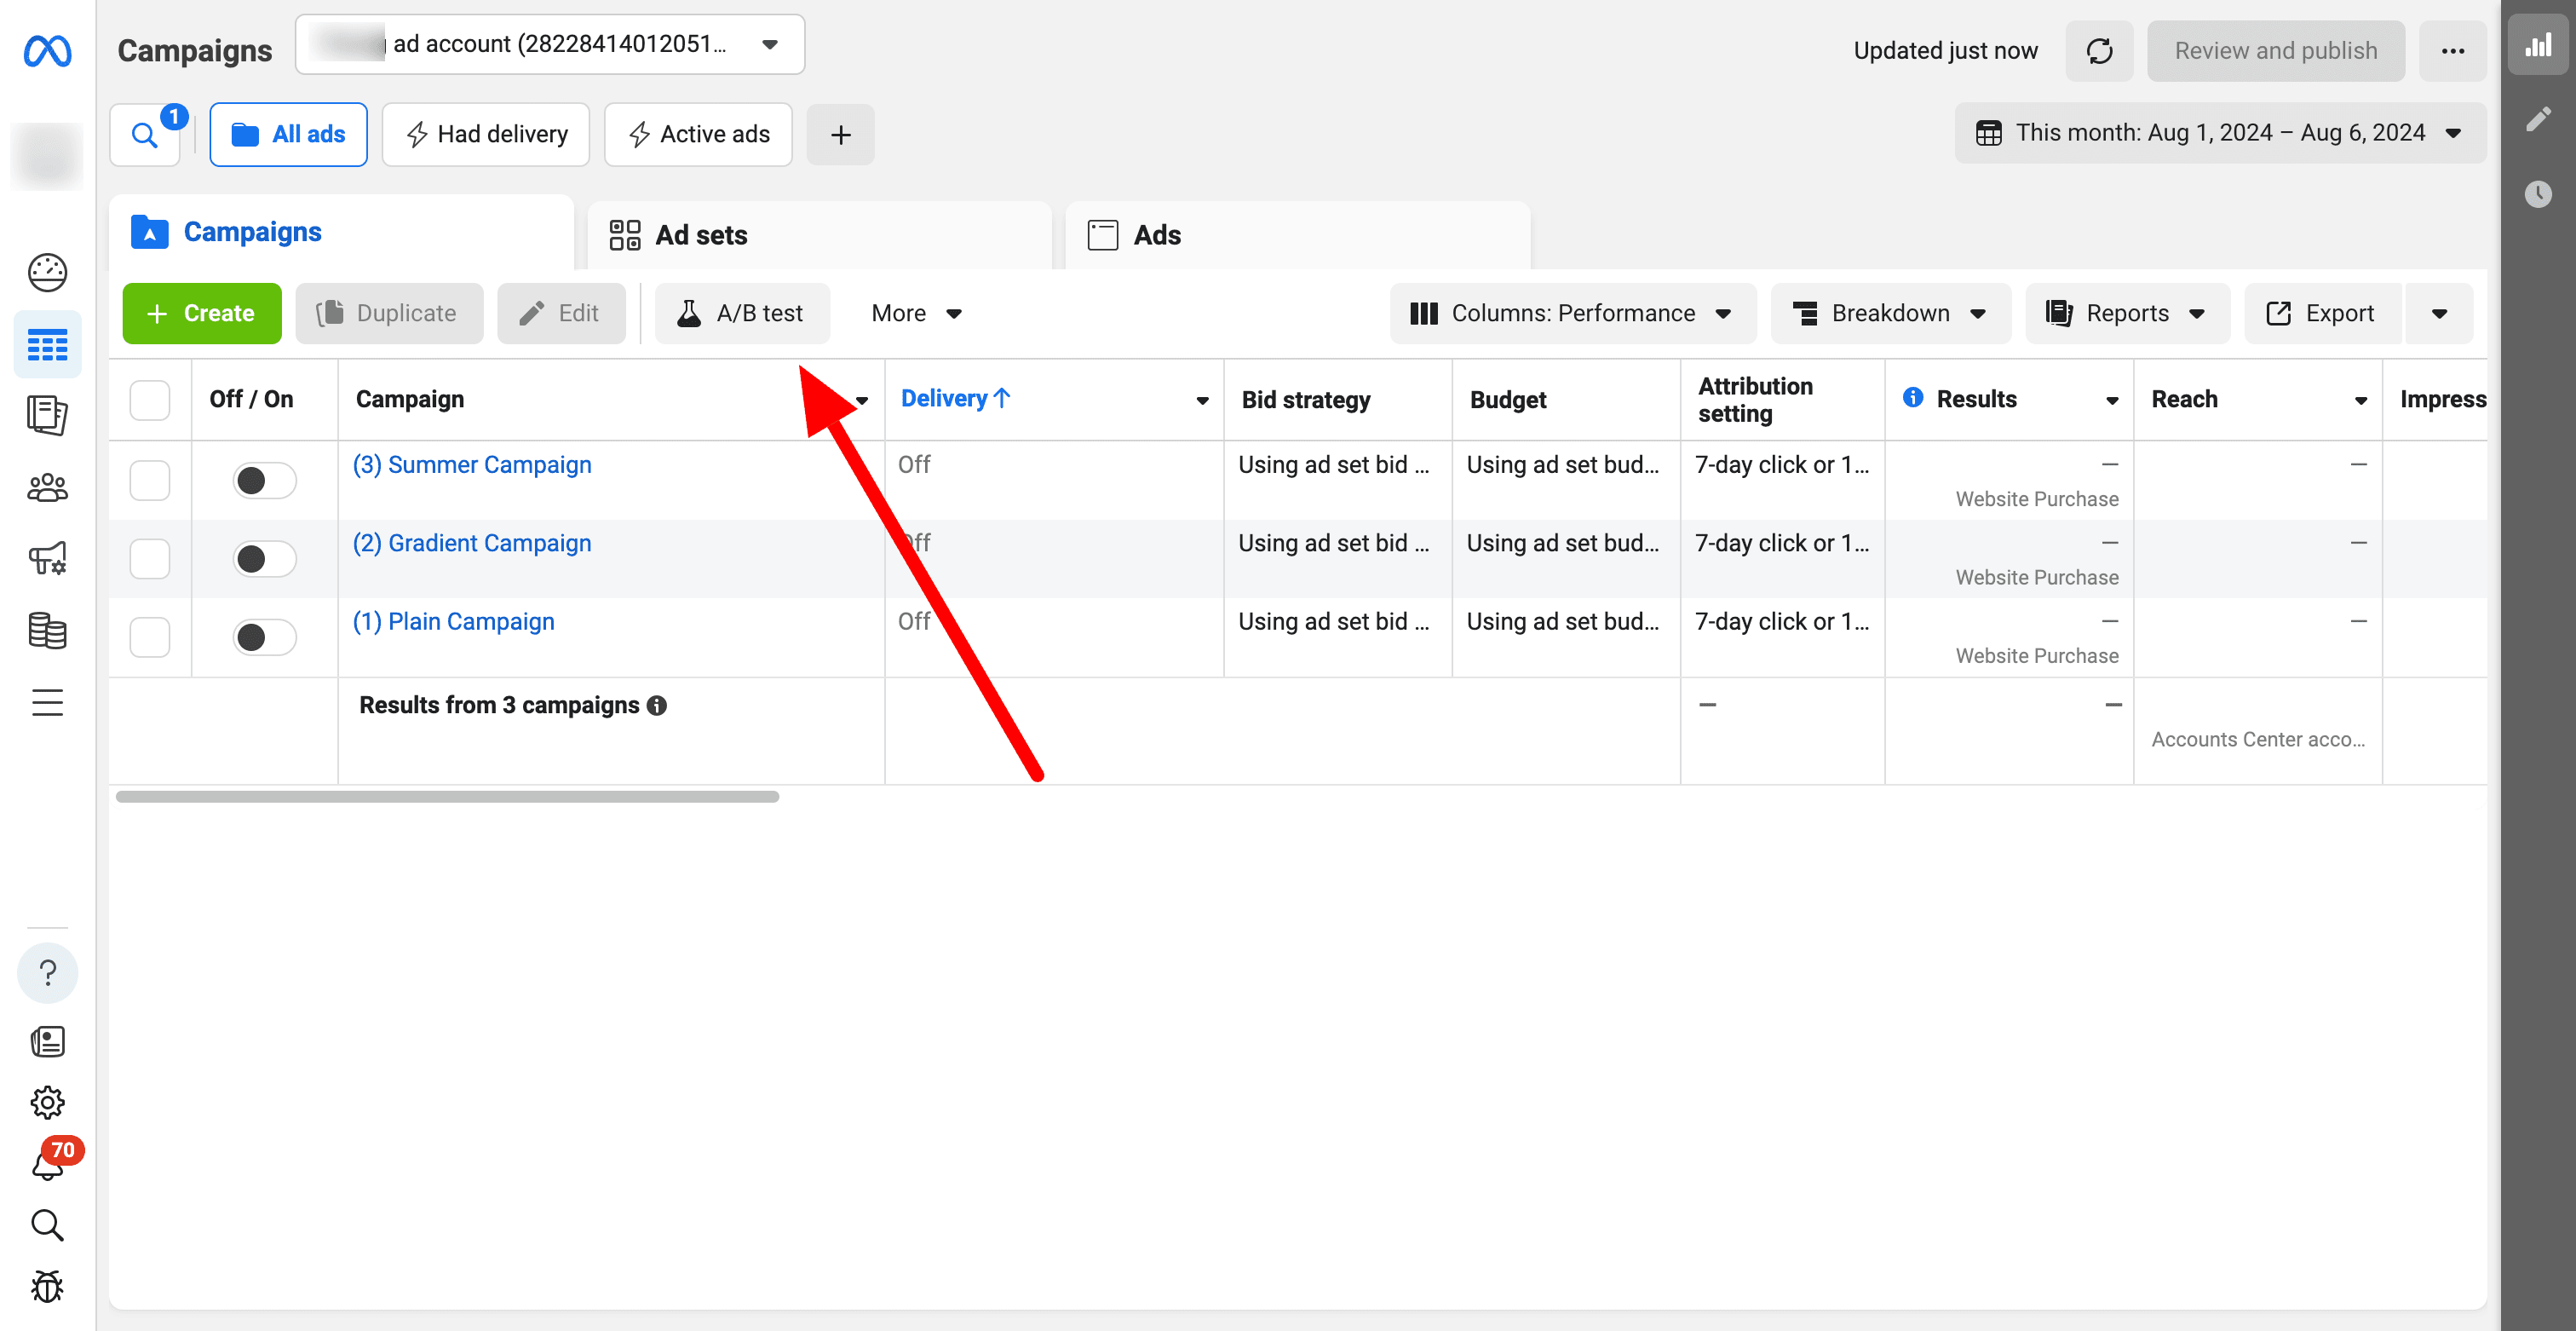Open the ad account selector dropdown
This screenshot has width=2576, height=1331.
[549, 45]
